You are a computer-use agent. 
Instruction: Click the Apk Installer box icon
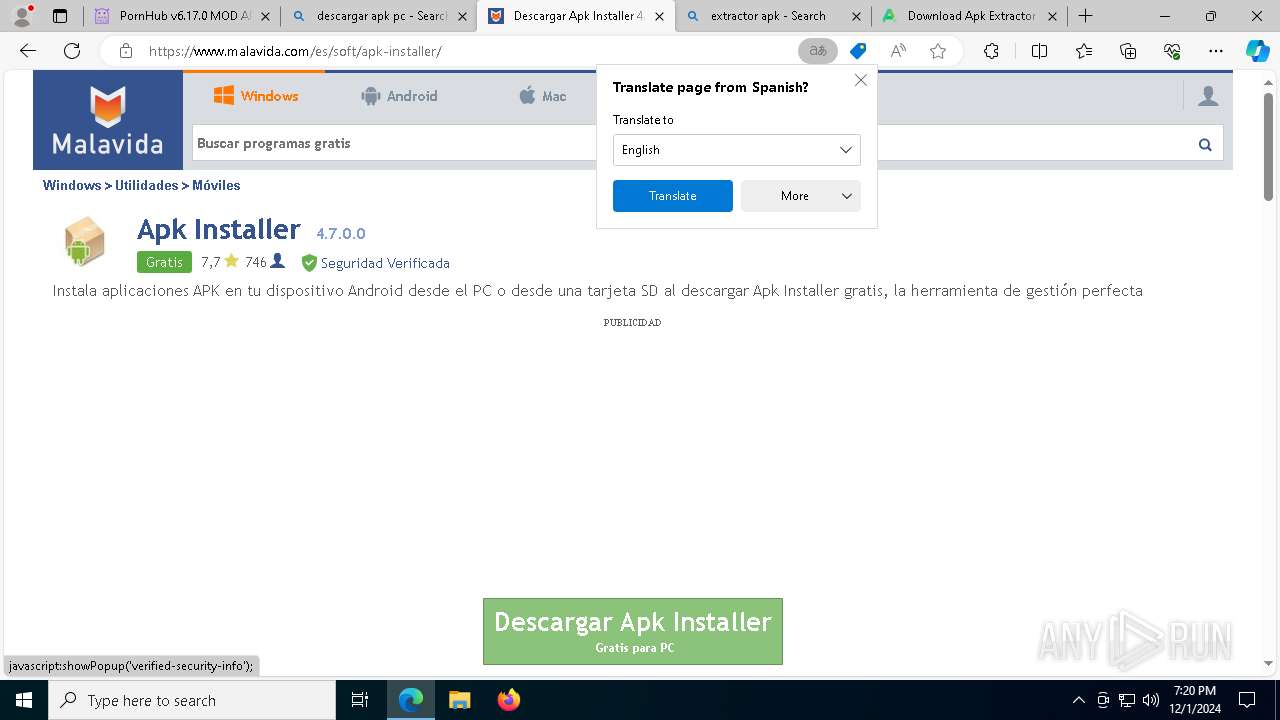coord(84,242)
